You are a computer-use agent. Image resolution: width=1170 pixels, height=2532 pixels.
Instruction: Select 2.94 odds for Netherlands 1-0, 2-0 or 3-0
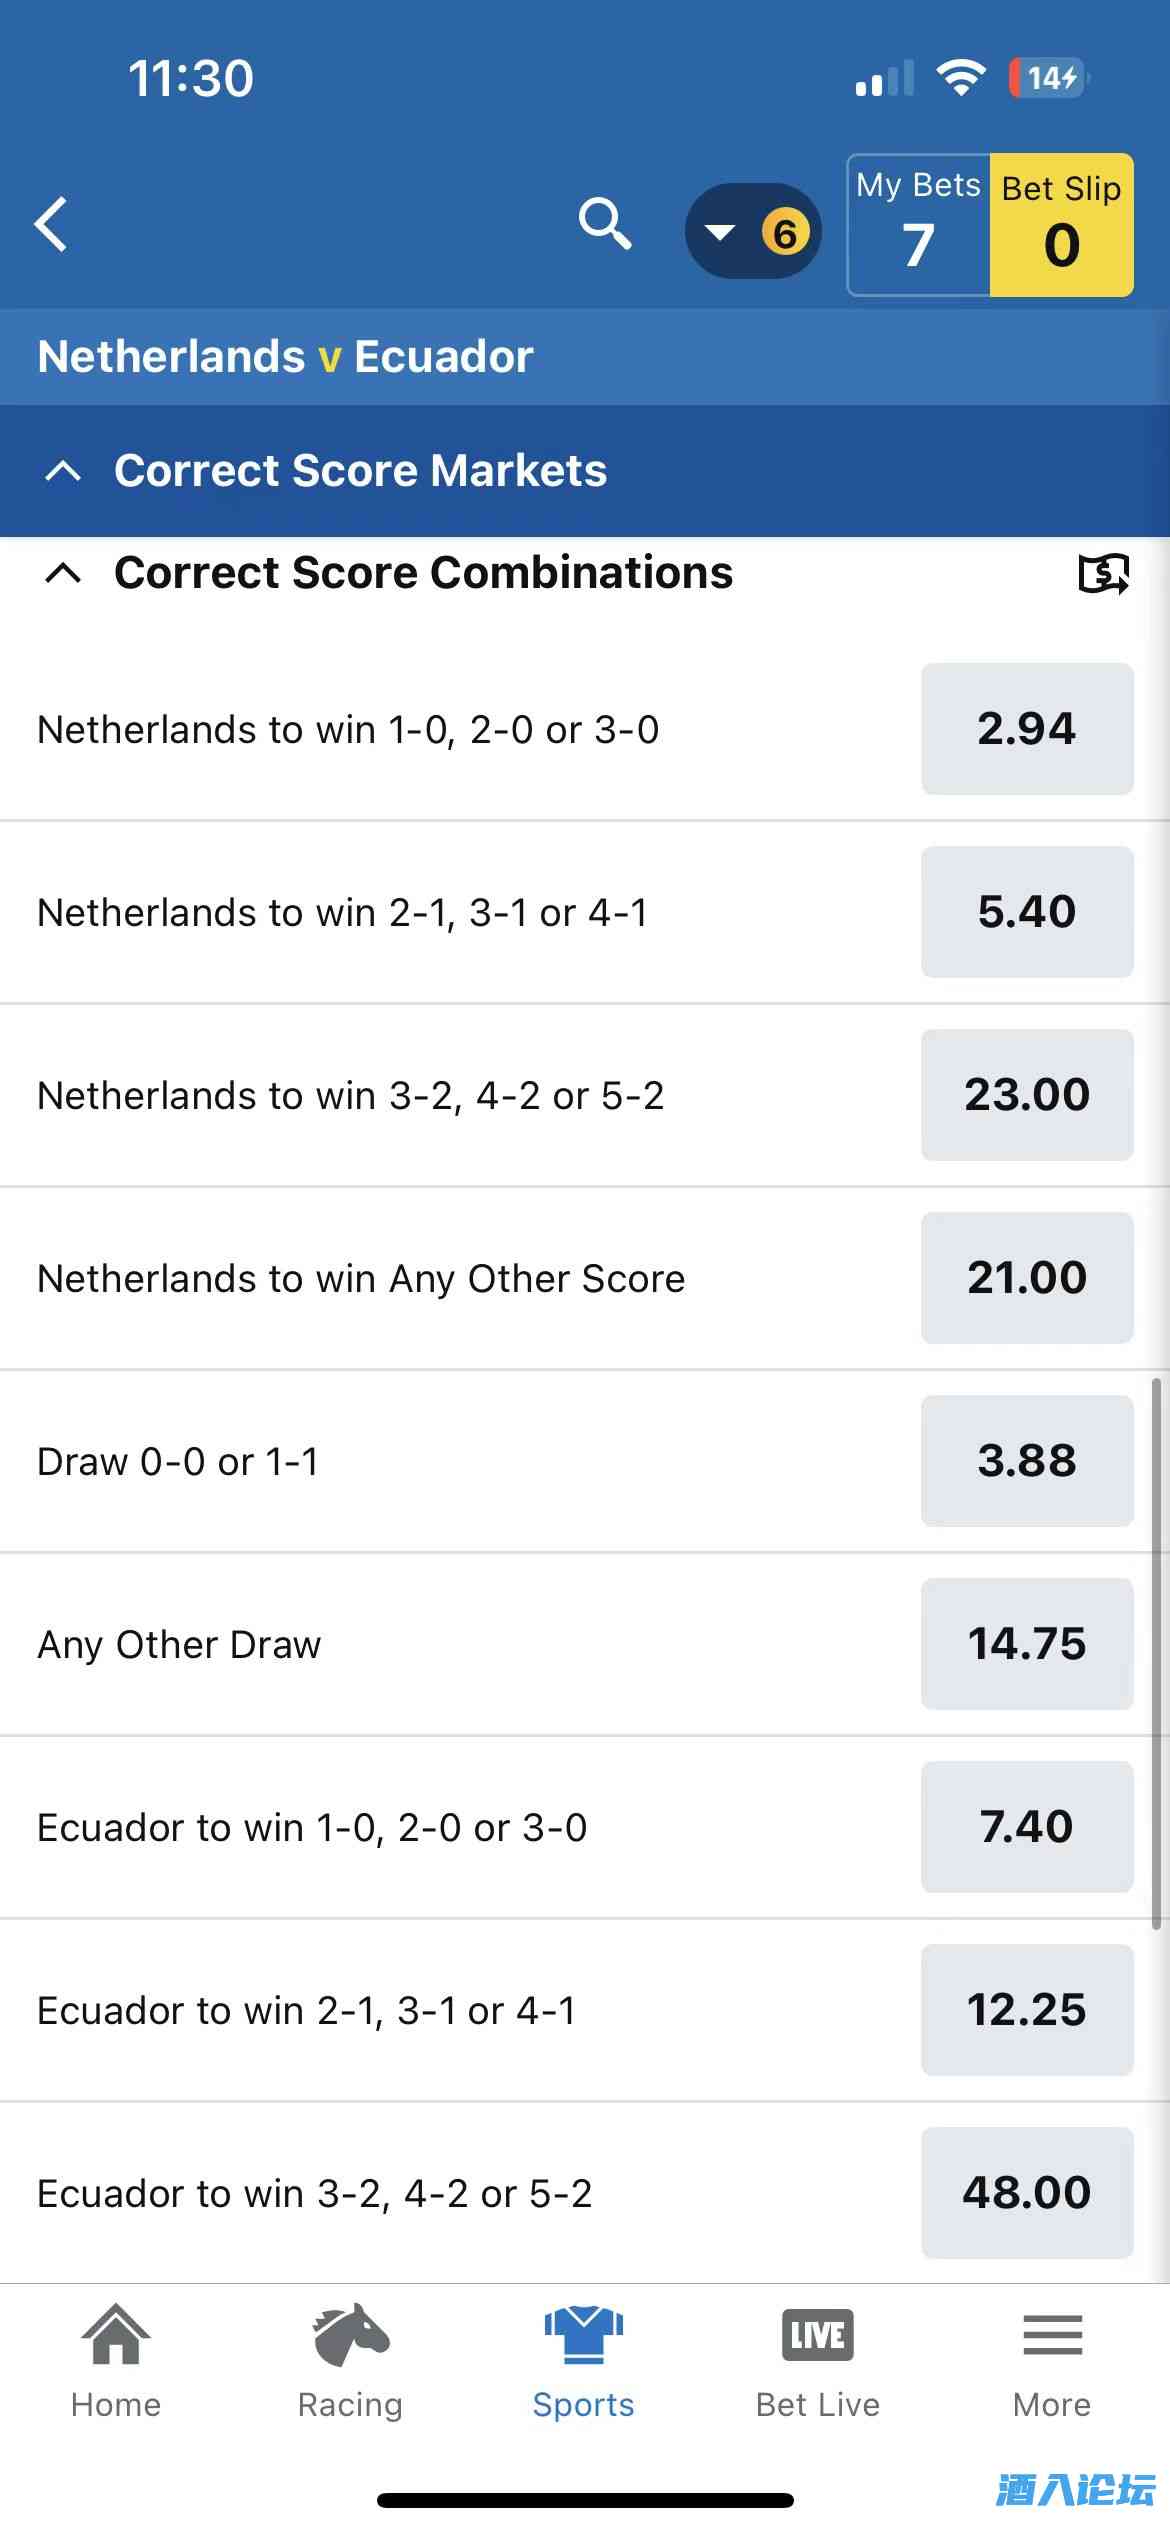[x=1027, y=729]
